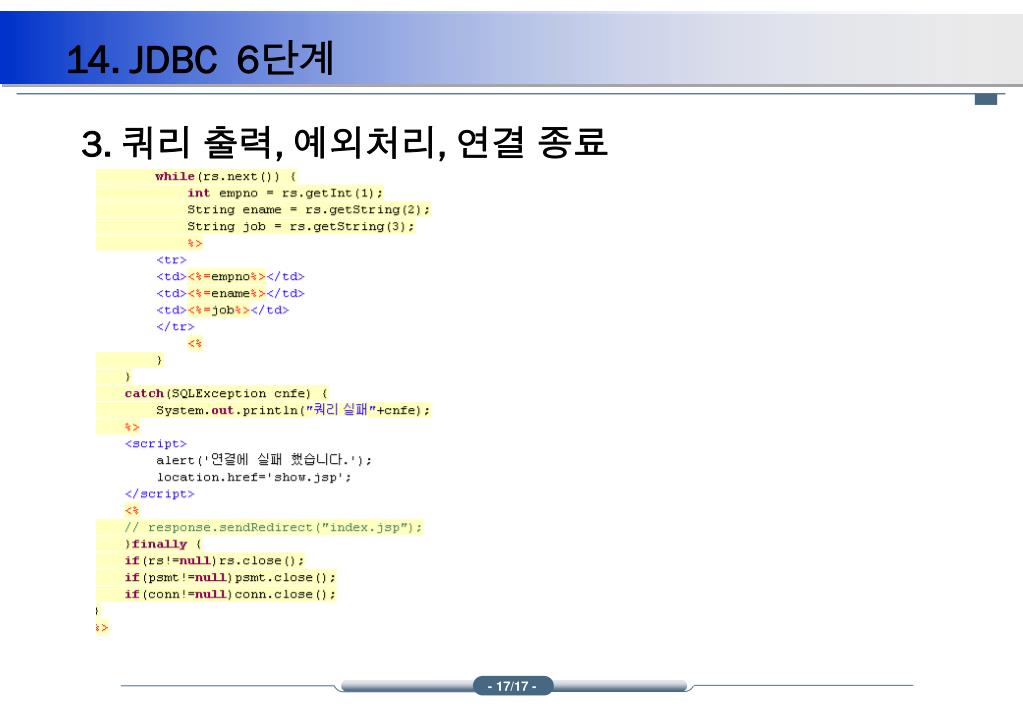The height and width of the screenshot is (708, 1023).
Task: Click the closing '</script>' tag
Action: click(160, 494)
